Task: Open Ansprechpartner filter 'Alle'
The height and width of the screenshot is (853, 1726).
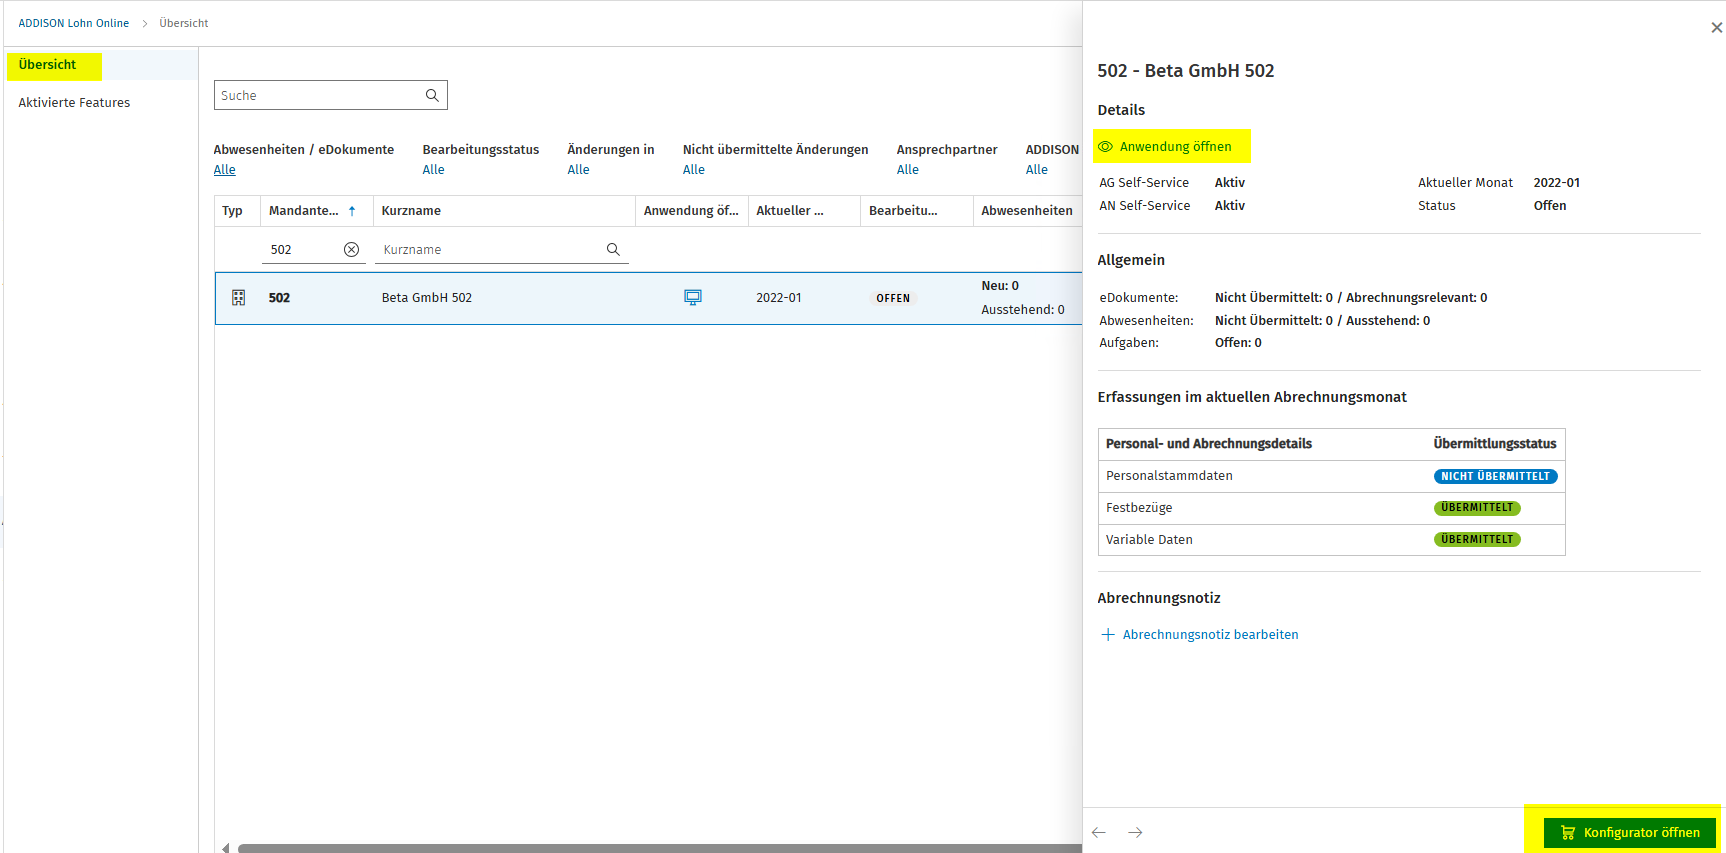Action: [x=908, y=170]
